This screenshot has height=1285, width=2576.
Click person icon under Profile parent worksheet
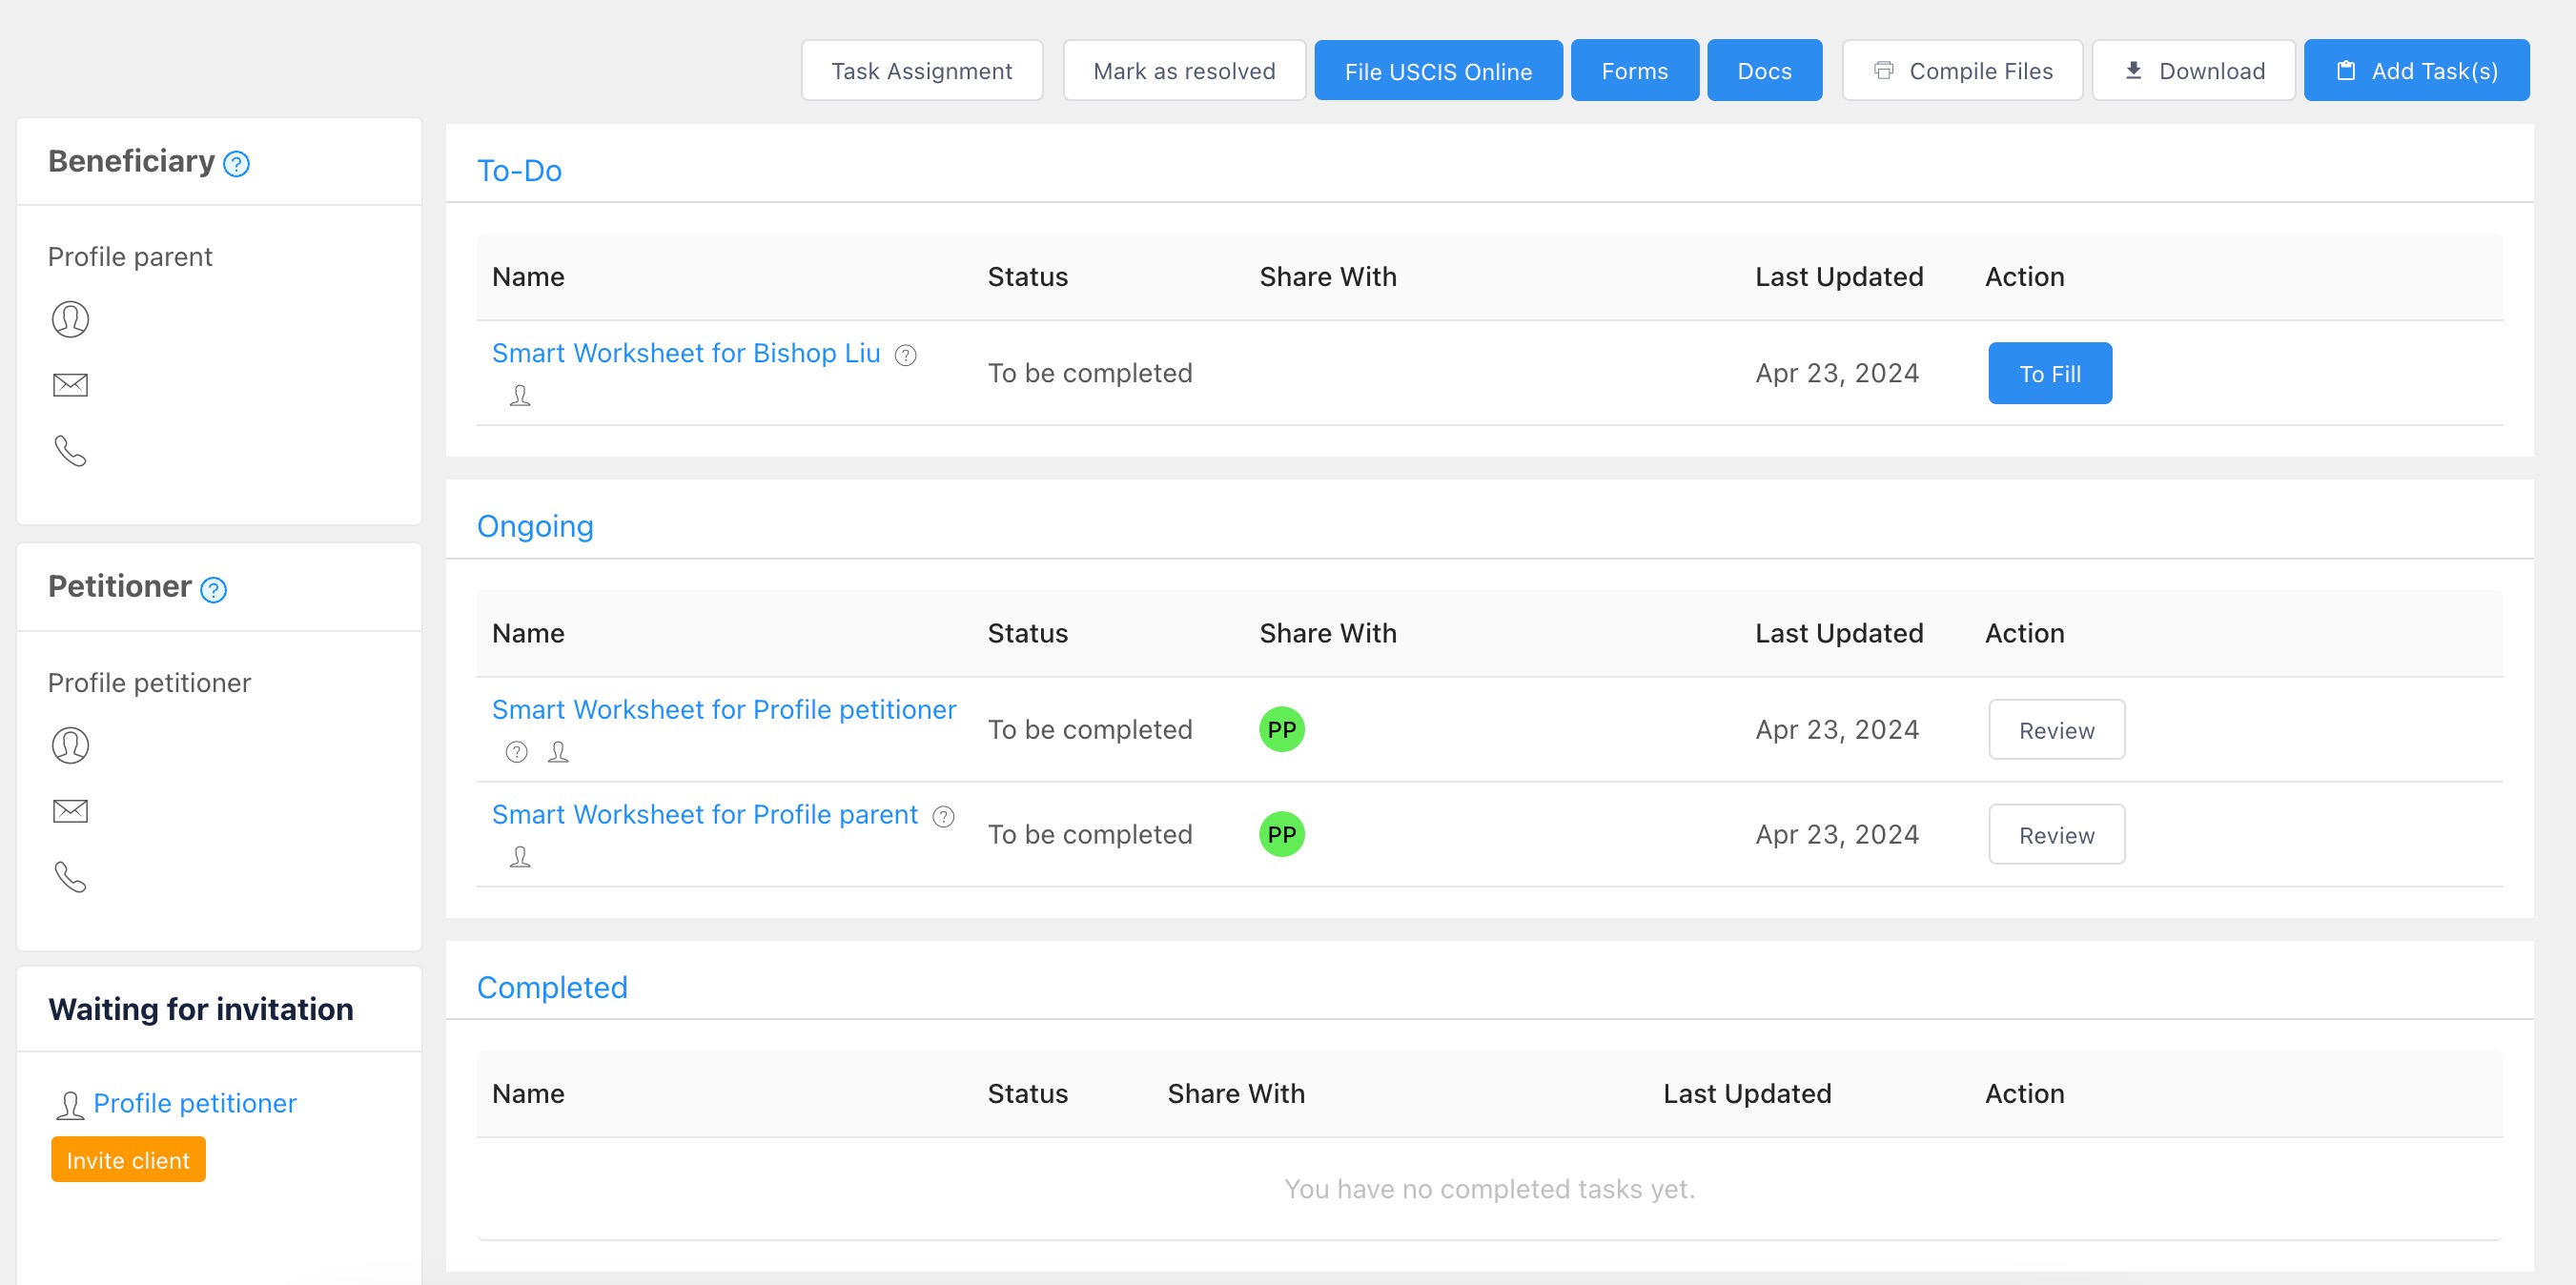pos(520,856)
